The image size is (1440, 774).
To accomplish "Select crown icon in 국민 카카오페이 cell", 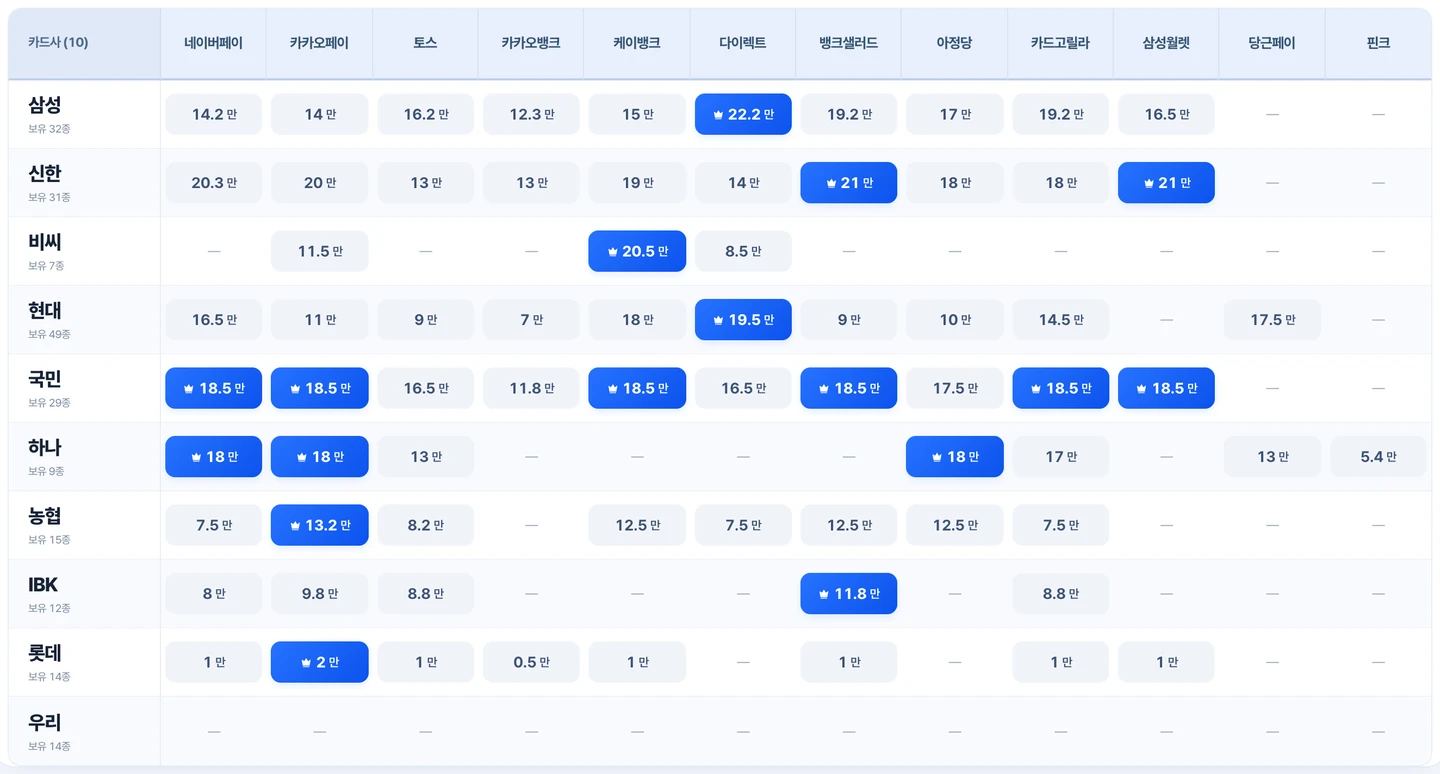I will click(295, 389).
